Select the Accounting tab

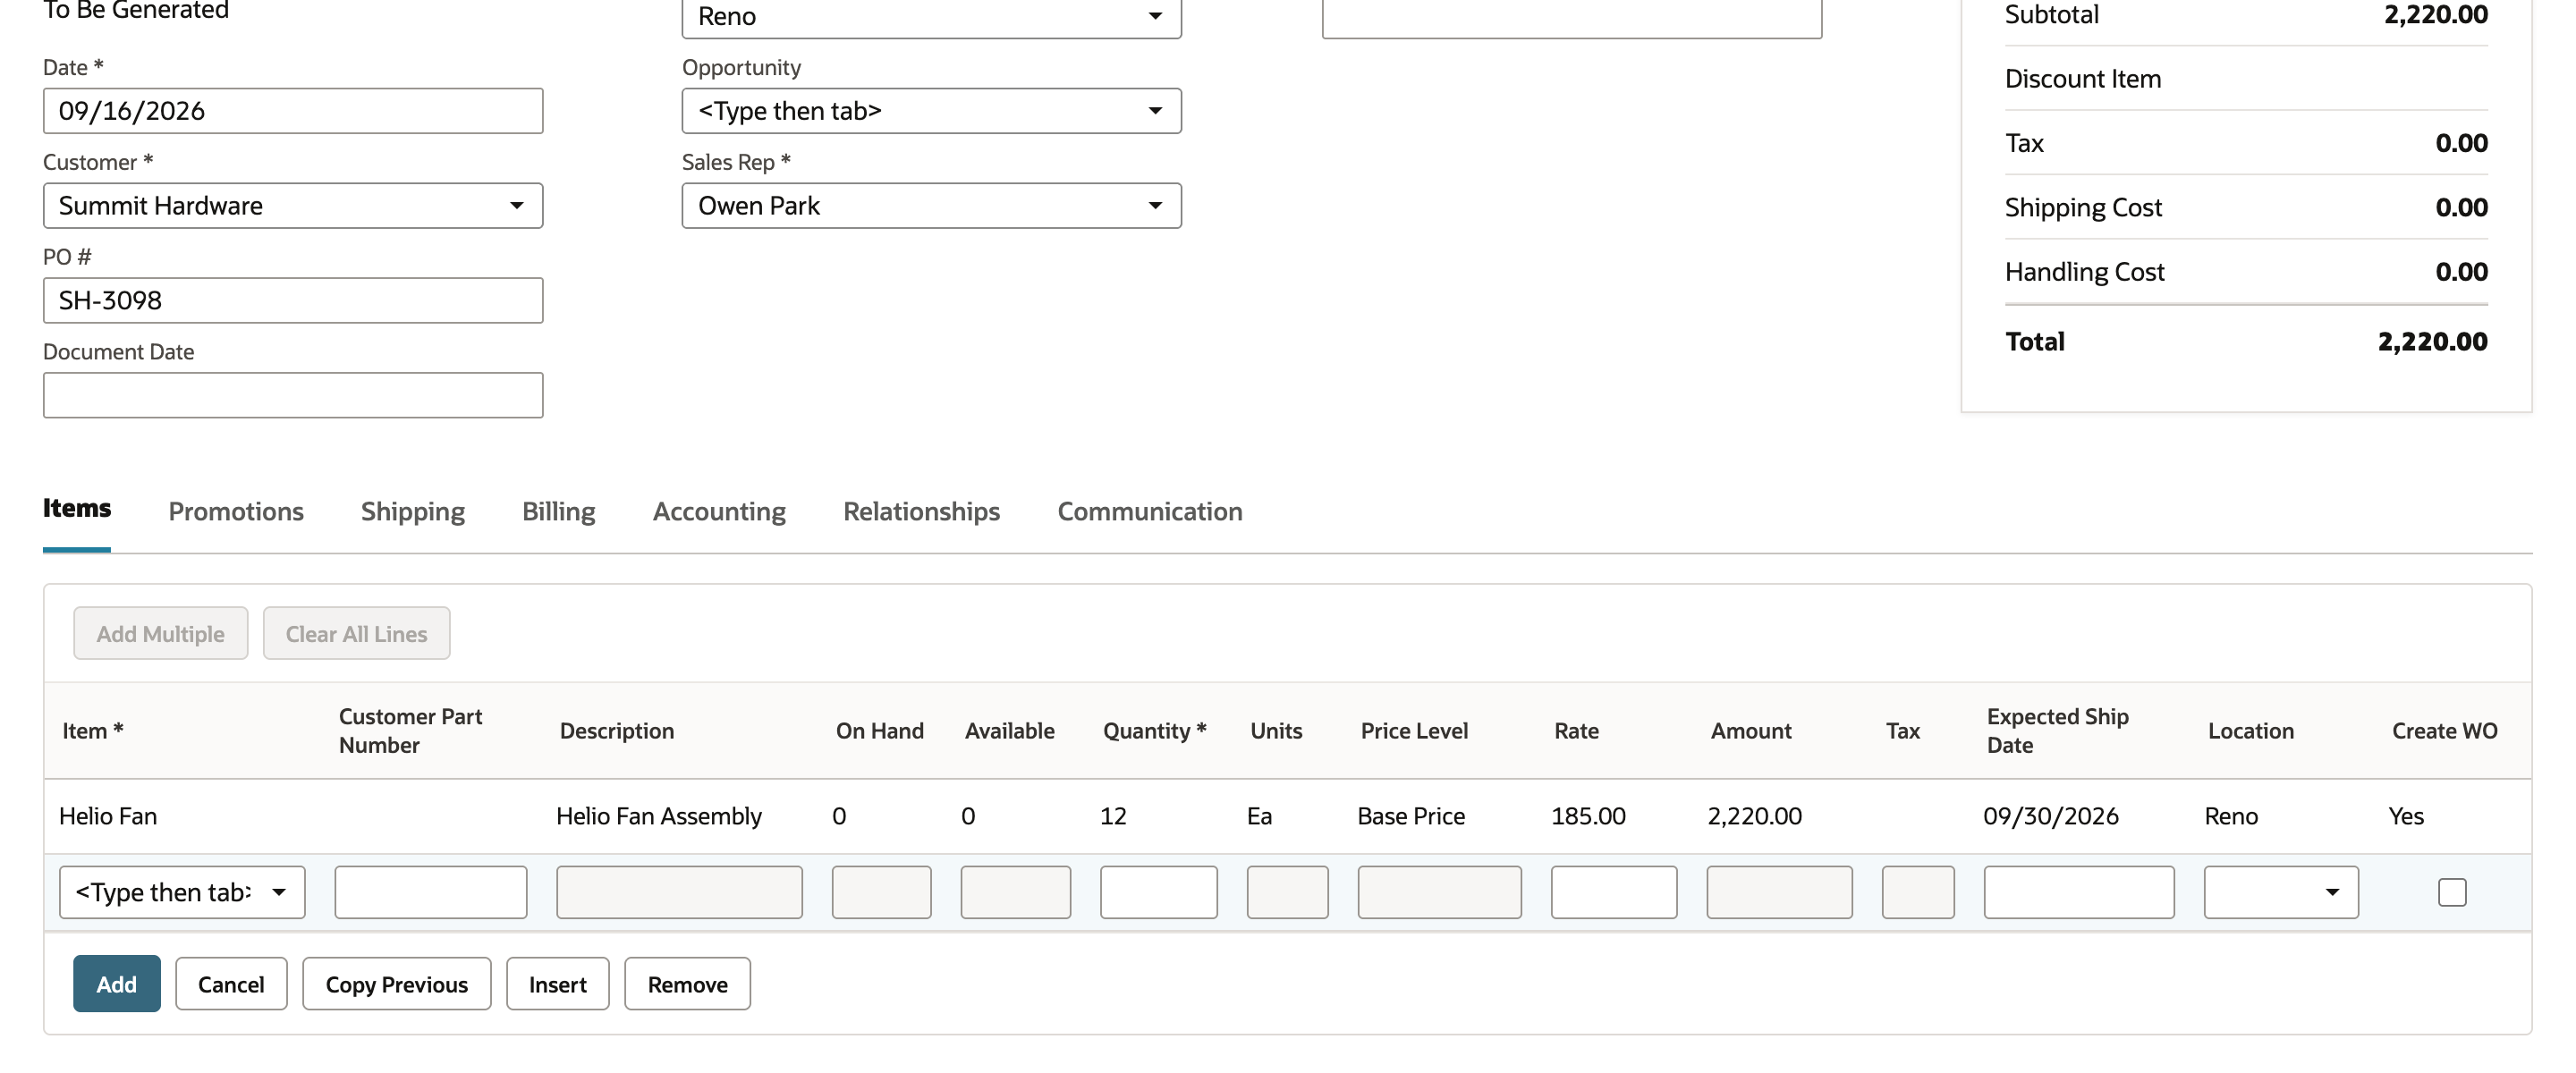[719, 511]
